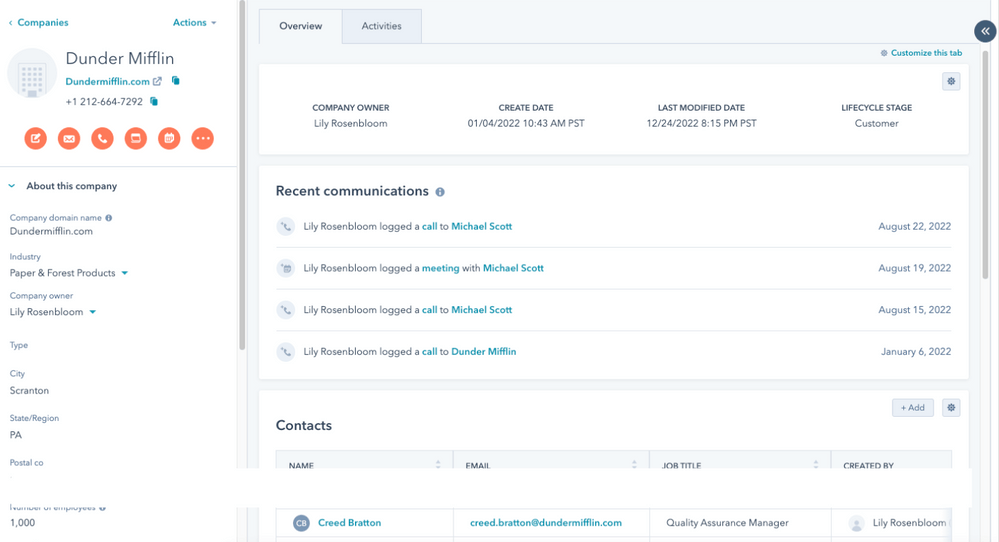The width and height of the screenshot is (999, 542).
Task: Collapse the About this company section
Action: [x=11, y=186]
